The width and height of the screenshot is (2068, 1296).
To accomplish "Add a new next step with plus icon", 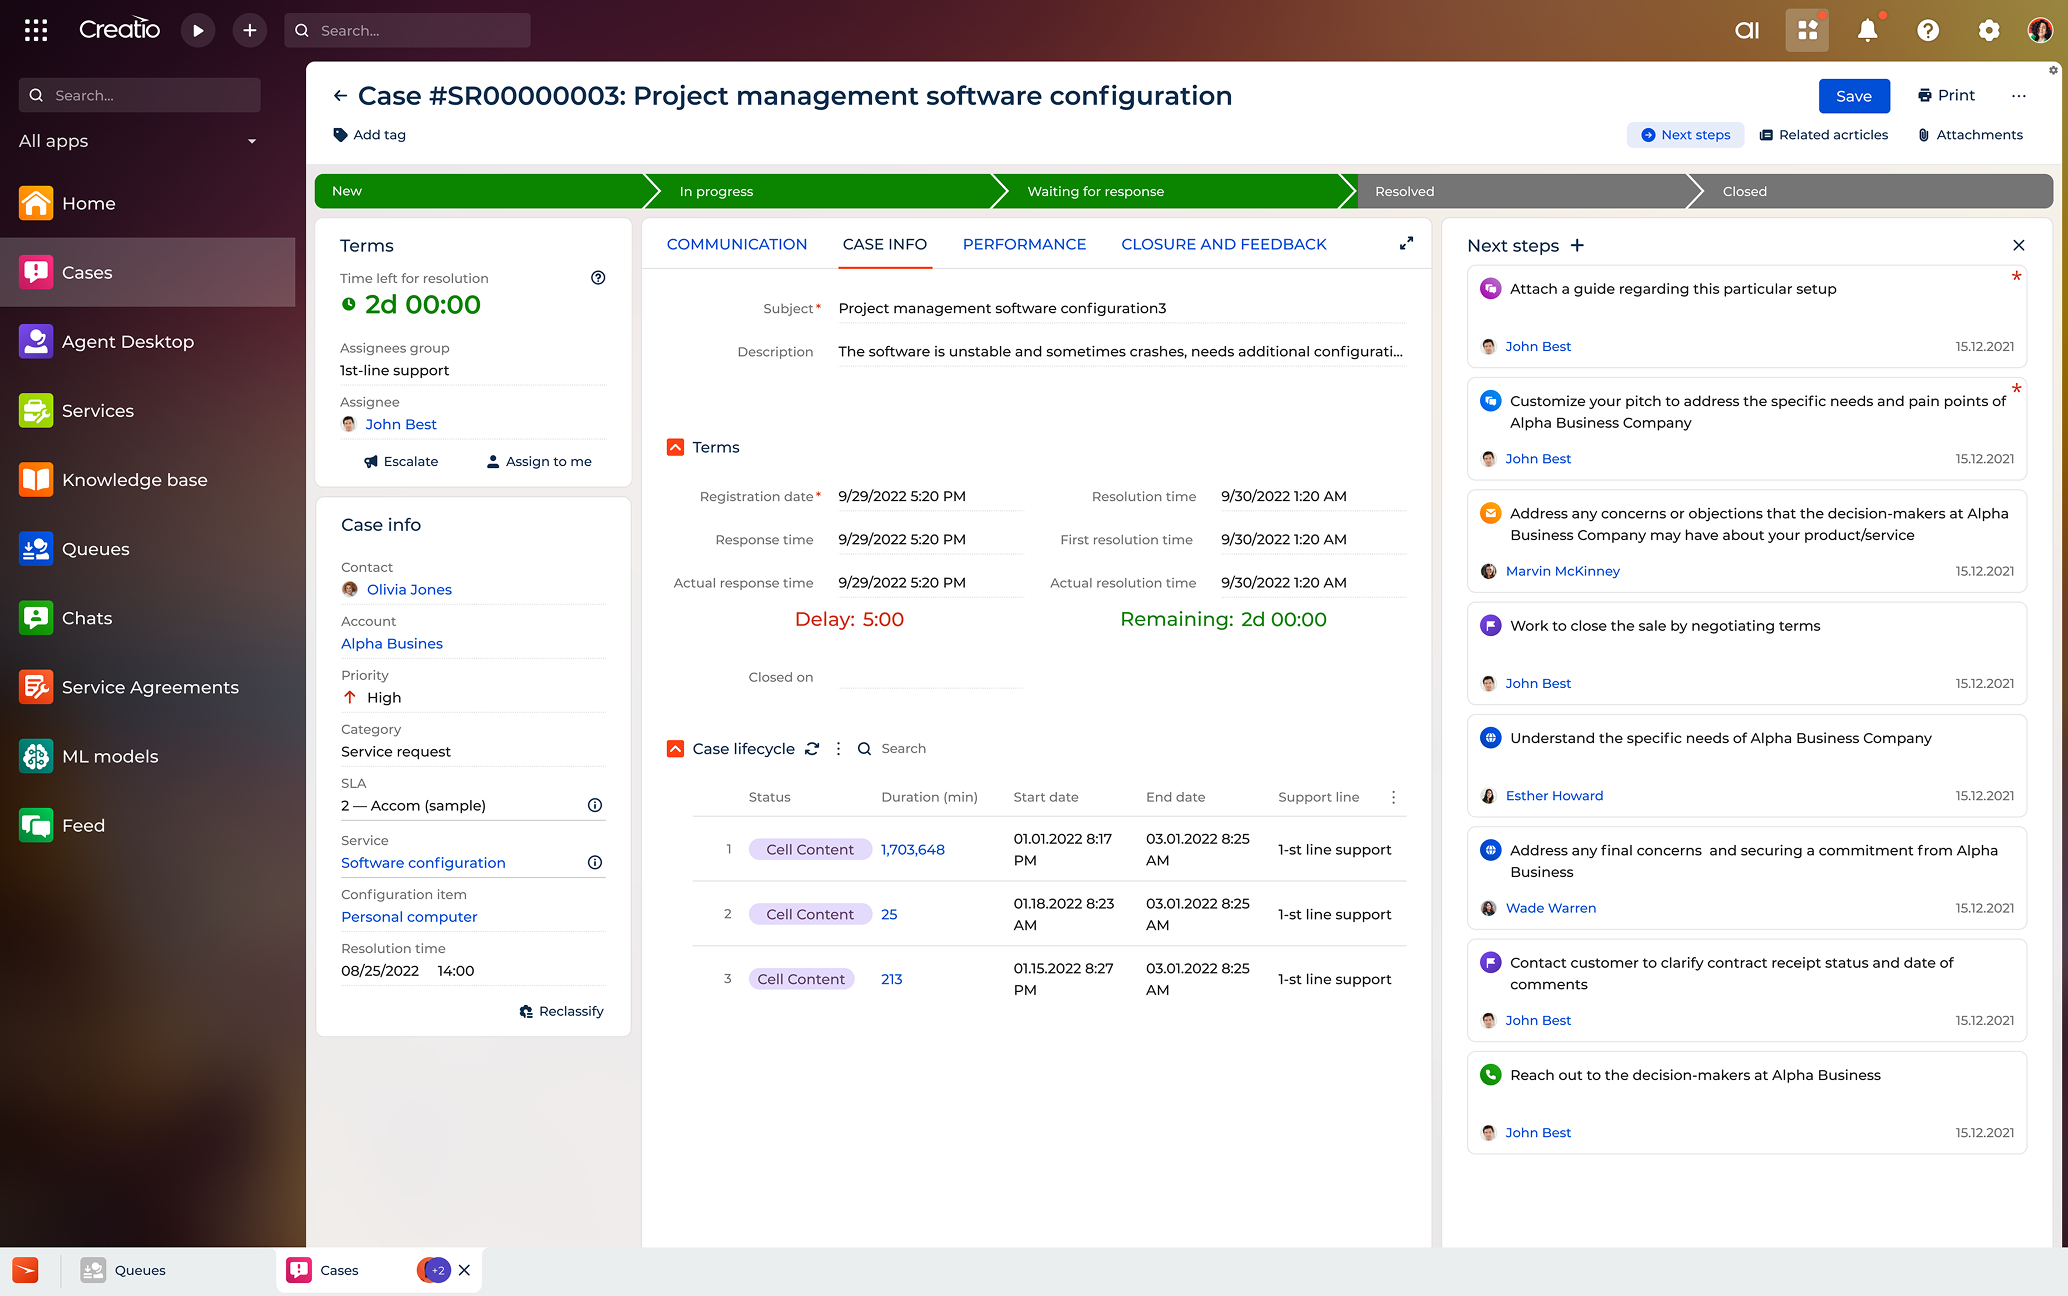I will pyautogui.click(x=1577, y=245).
